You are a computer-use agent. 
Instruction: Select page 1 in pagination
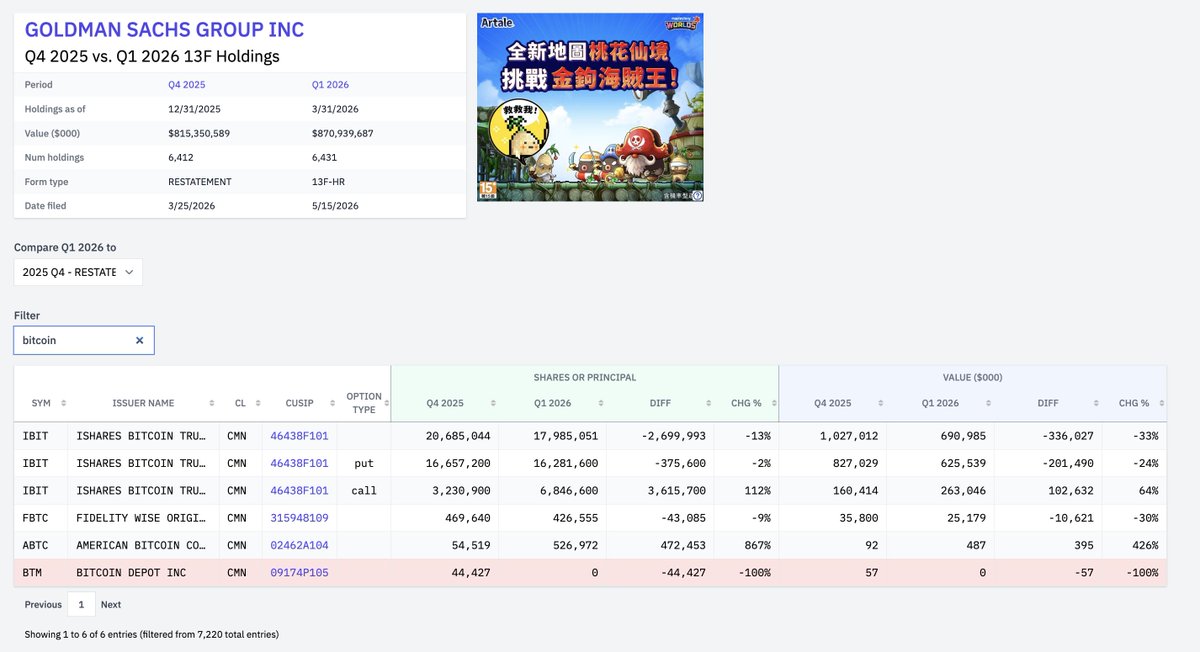tap(81, 604)
